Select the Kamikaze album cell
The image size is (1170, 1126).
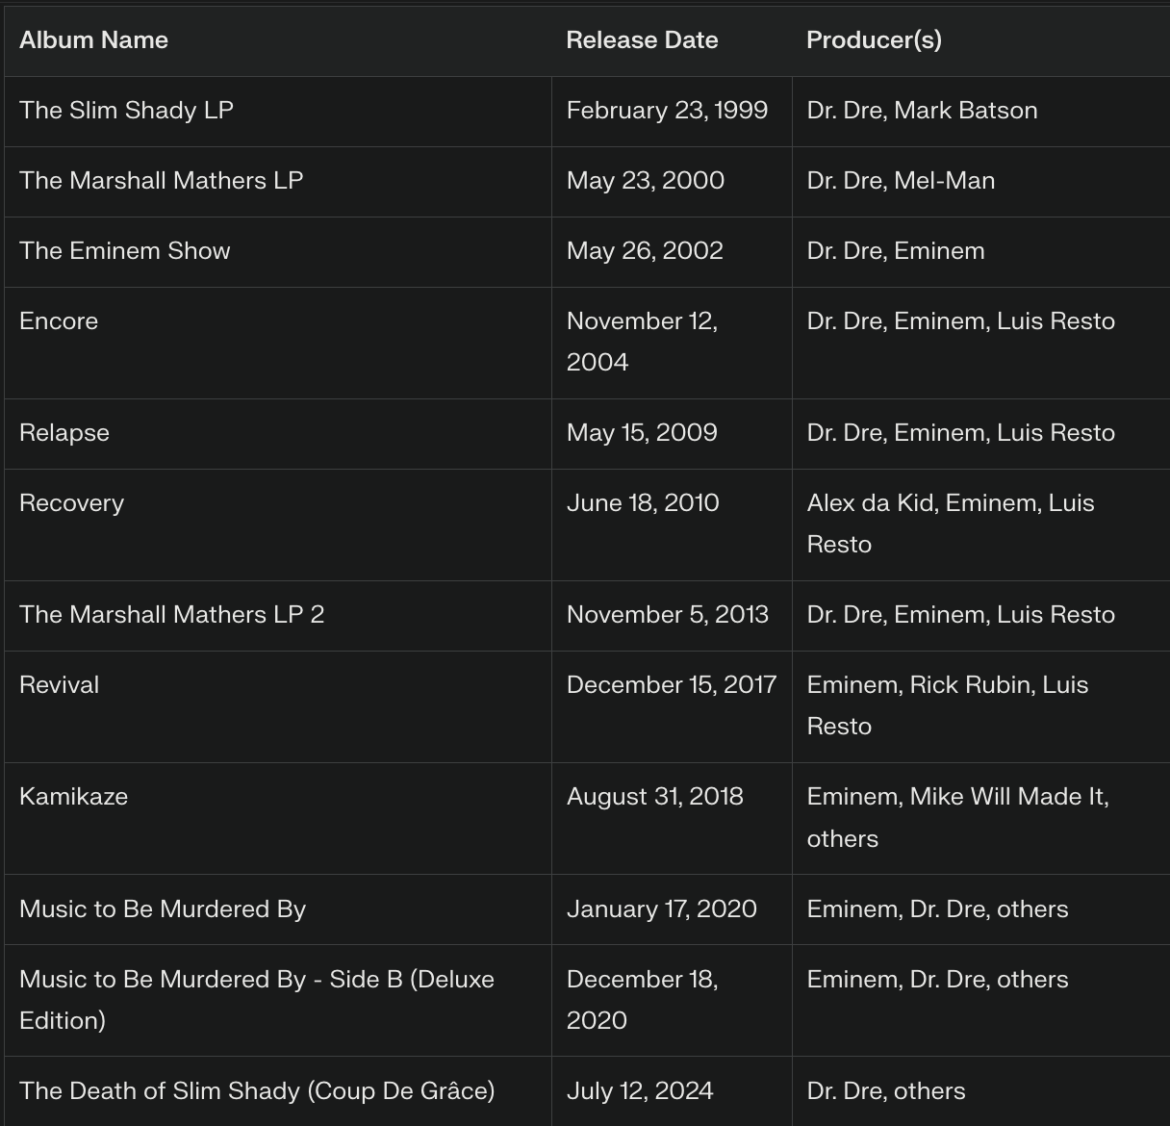coord(73,797)
